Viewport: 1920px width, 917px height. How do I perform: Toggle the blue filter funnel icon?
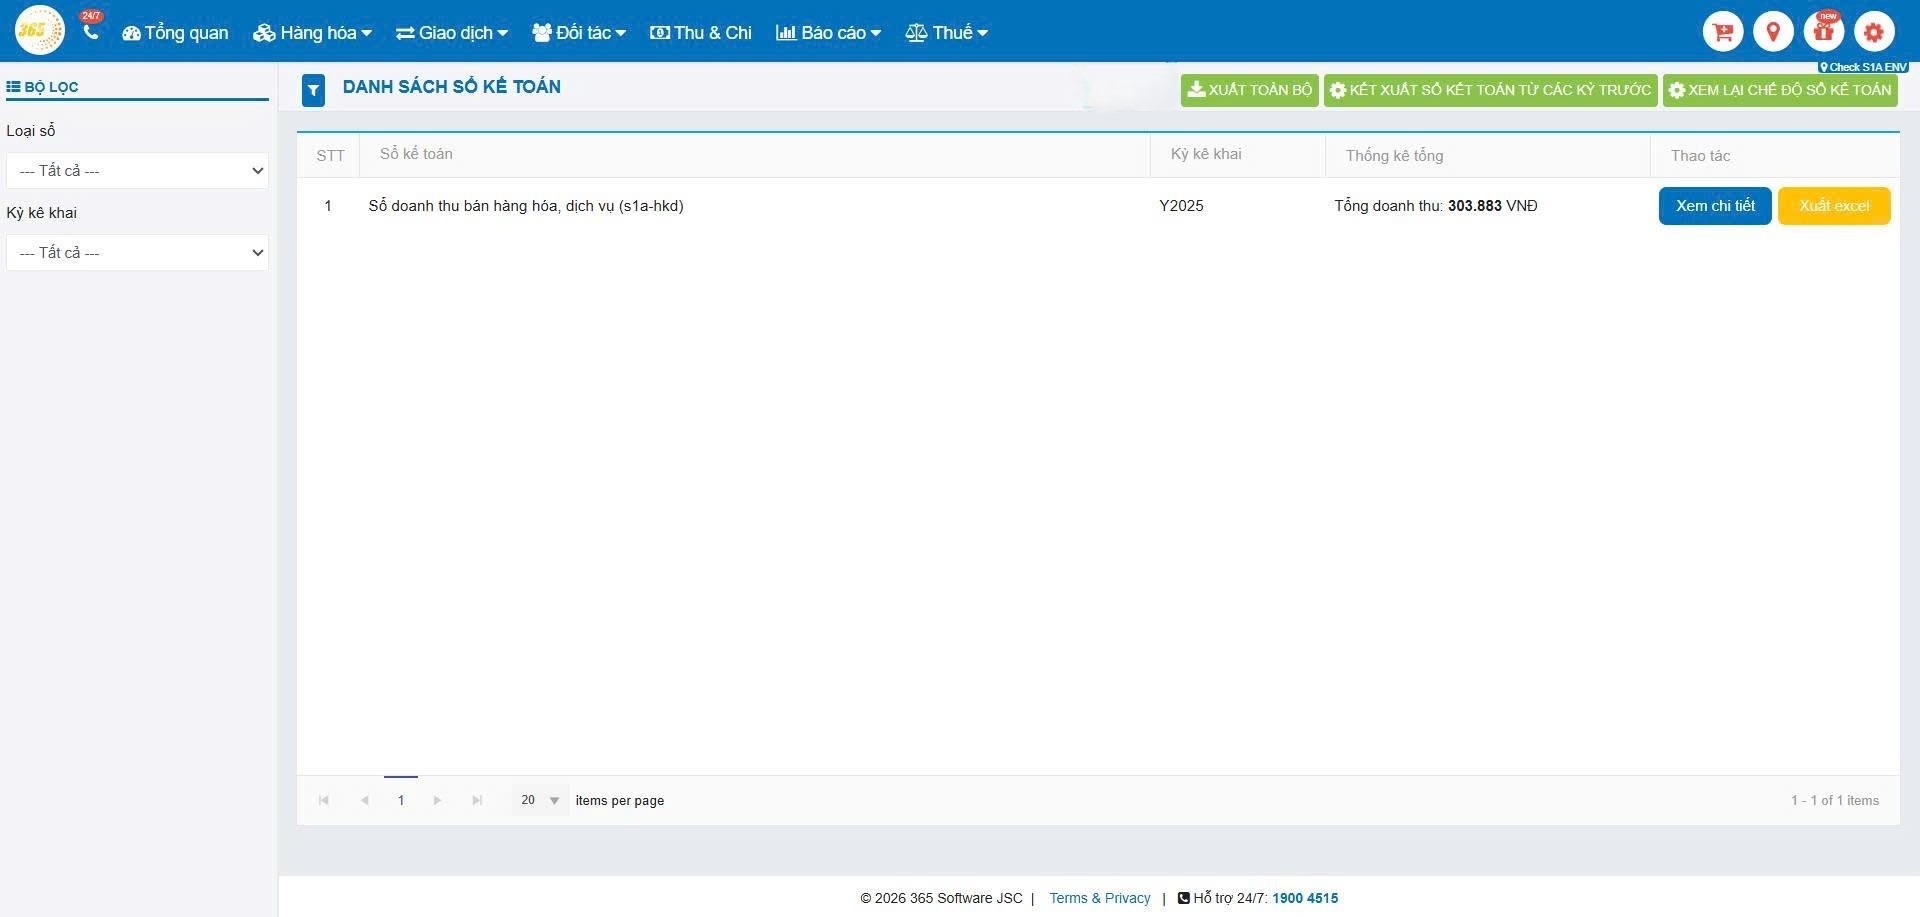coord(313,90)
